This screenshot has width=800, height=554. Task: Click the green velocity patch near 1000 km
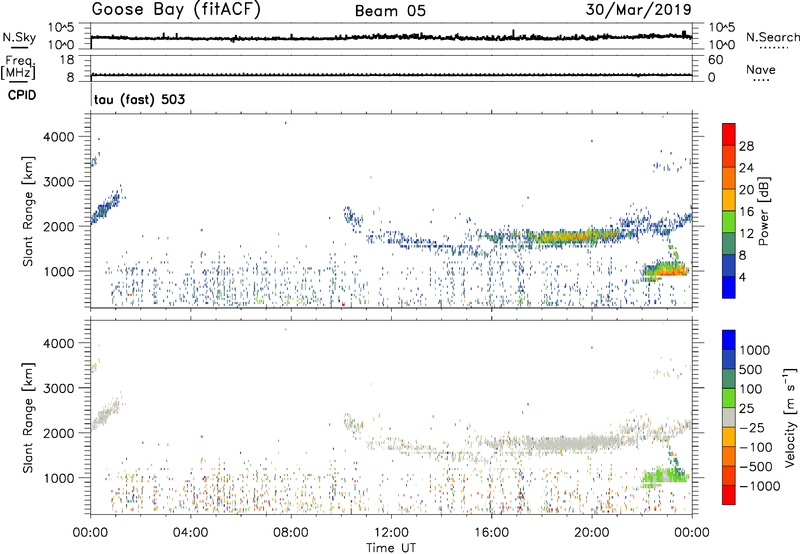tap(663, 477)
